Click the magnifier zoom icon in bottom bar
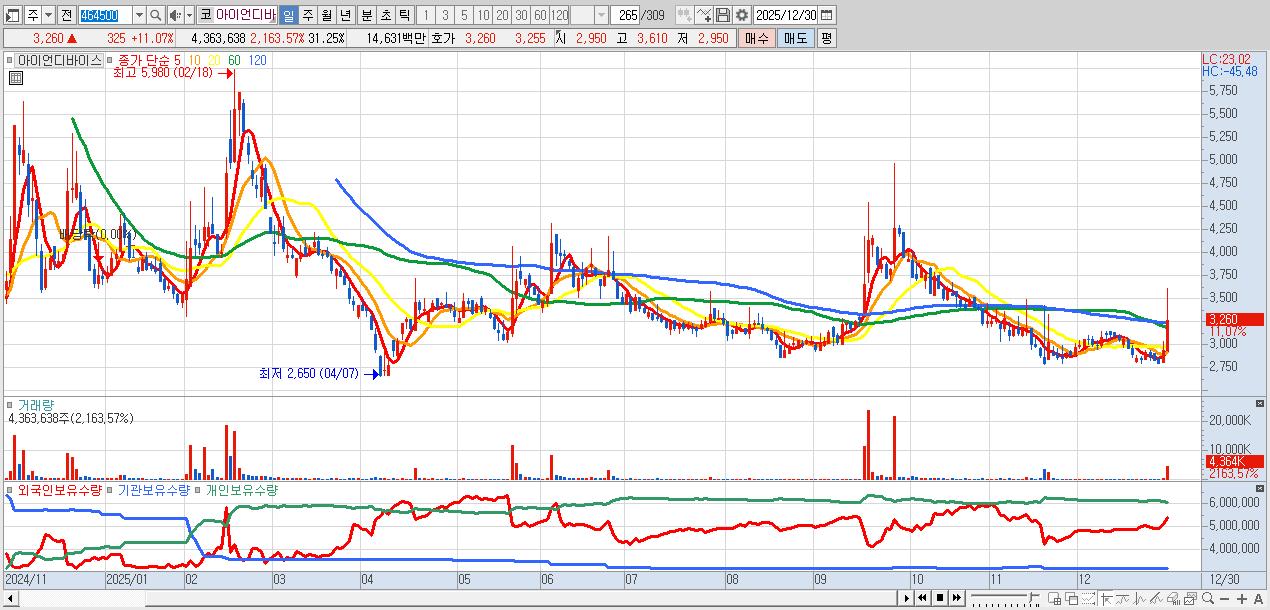1270x610 pixels. [x=1208, y=599]
